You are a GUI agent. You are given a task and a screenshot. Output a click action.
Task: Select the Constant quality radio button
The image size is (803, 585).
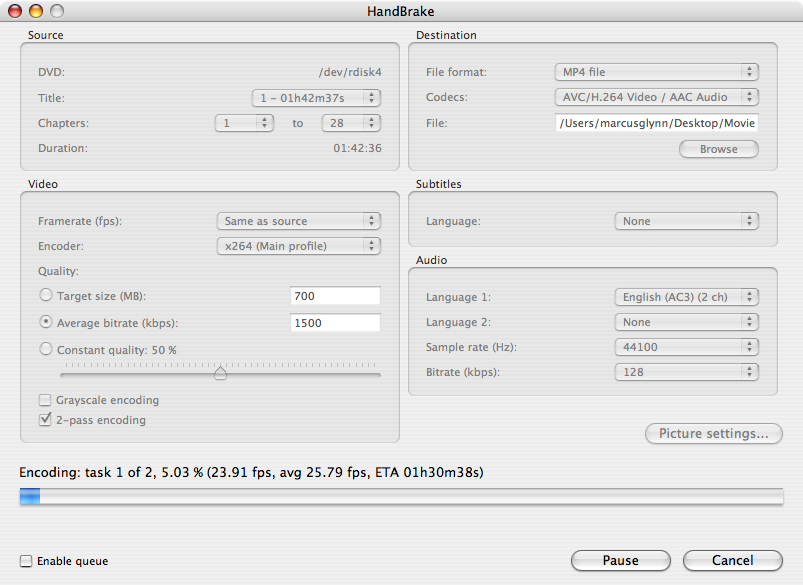pos(46,349)
